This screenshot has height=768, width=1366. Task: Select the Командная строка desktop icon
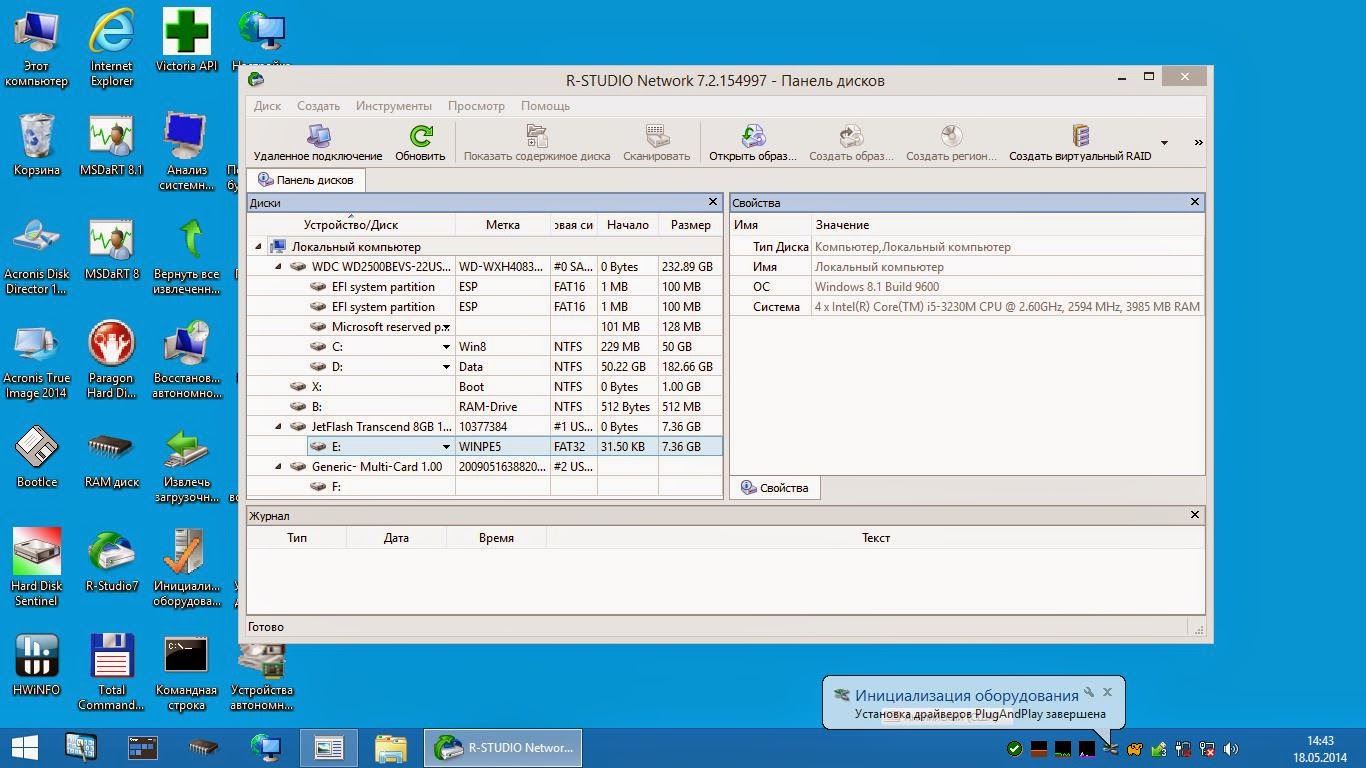(187, 672)
